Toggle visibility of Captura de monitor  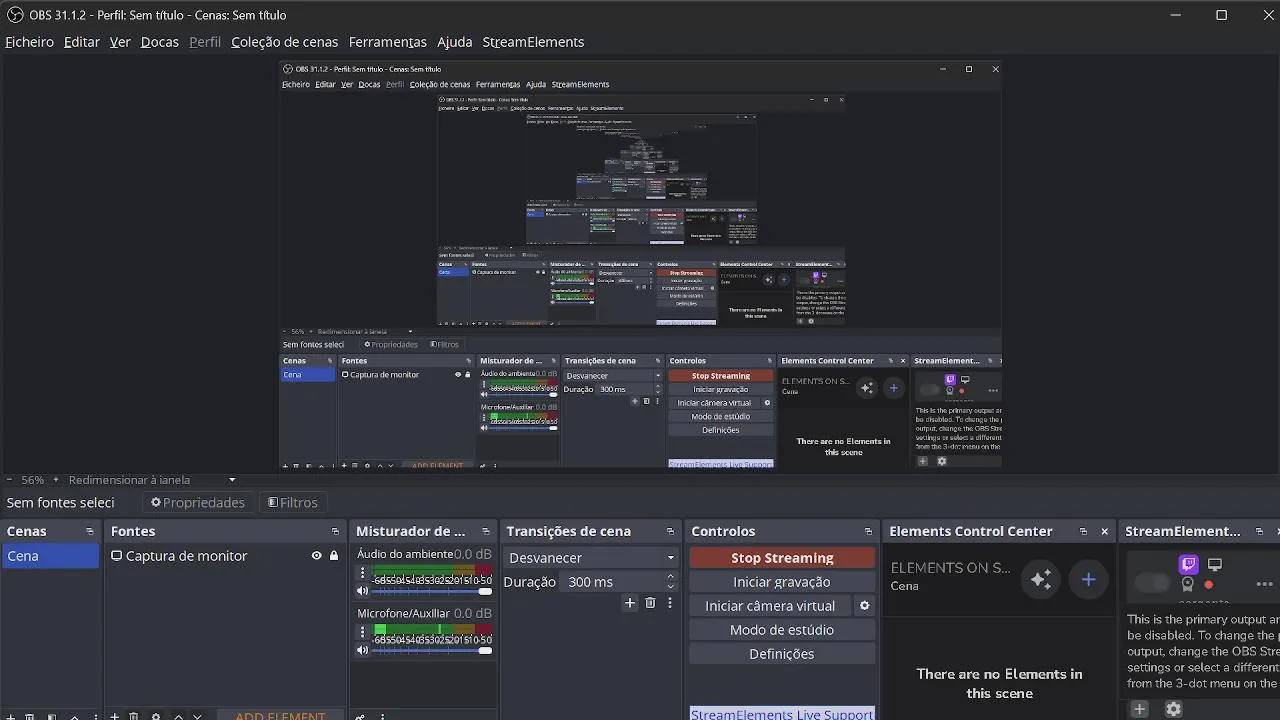point(317,556)
